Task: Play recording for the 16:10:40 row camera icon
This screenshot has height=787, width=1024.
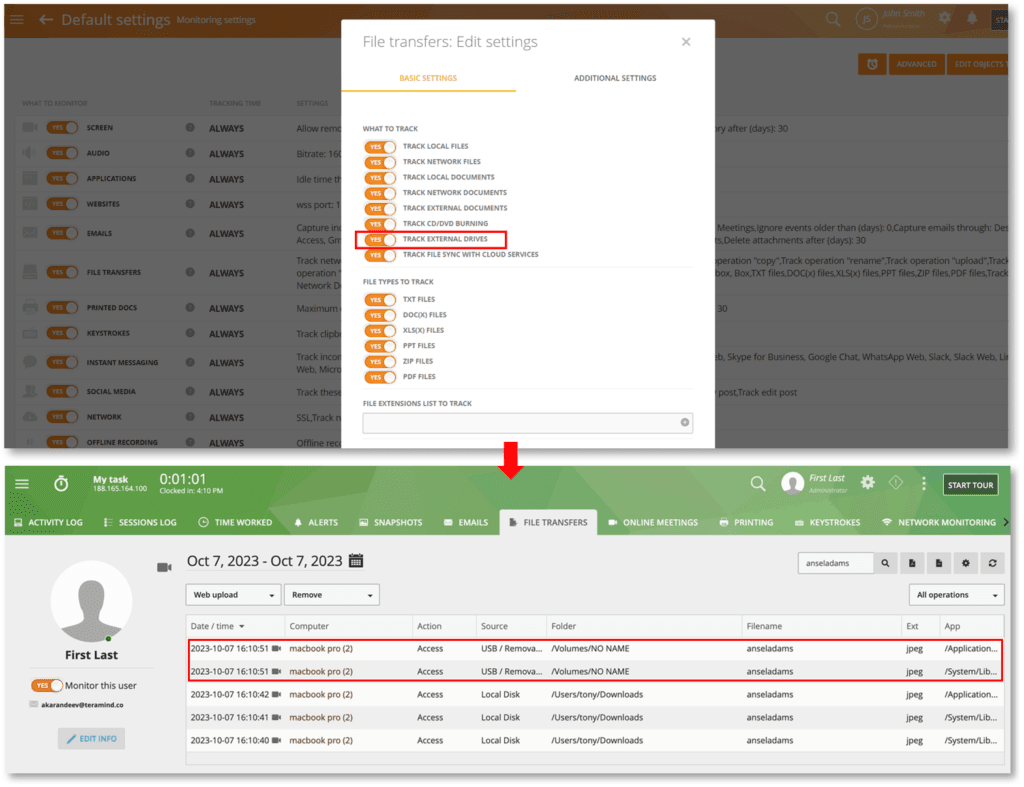Action: pos(276,740)
